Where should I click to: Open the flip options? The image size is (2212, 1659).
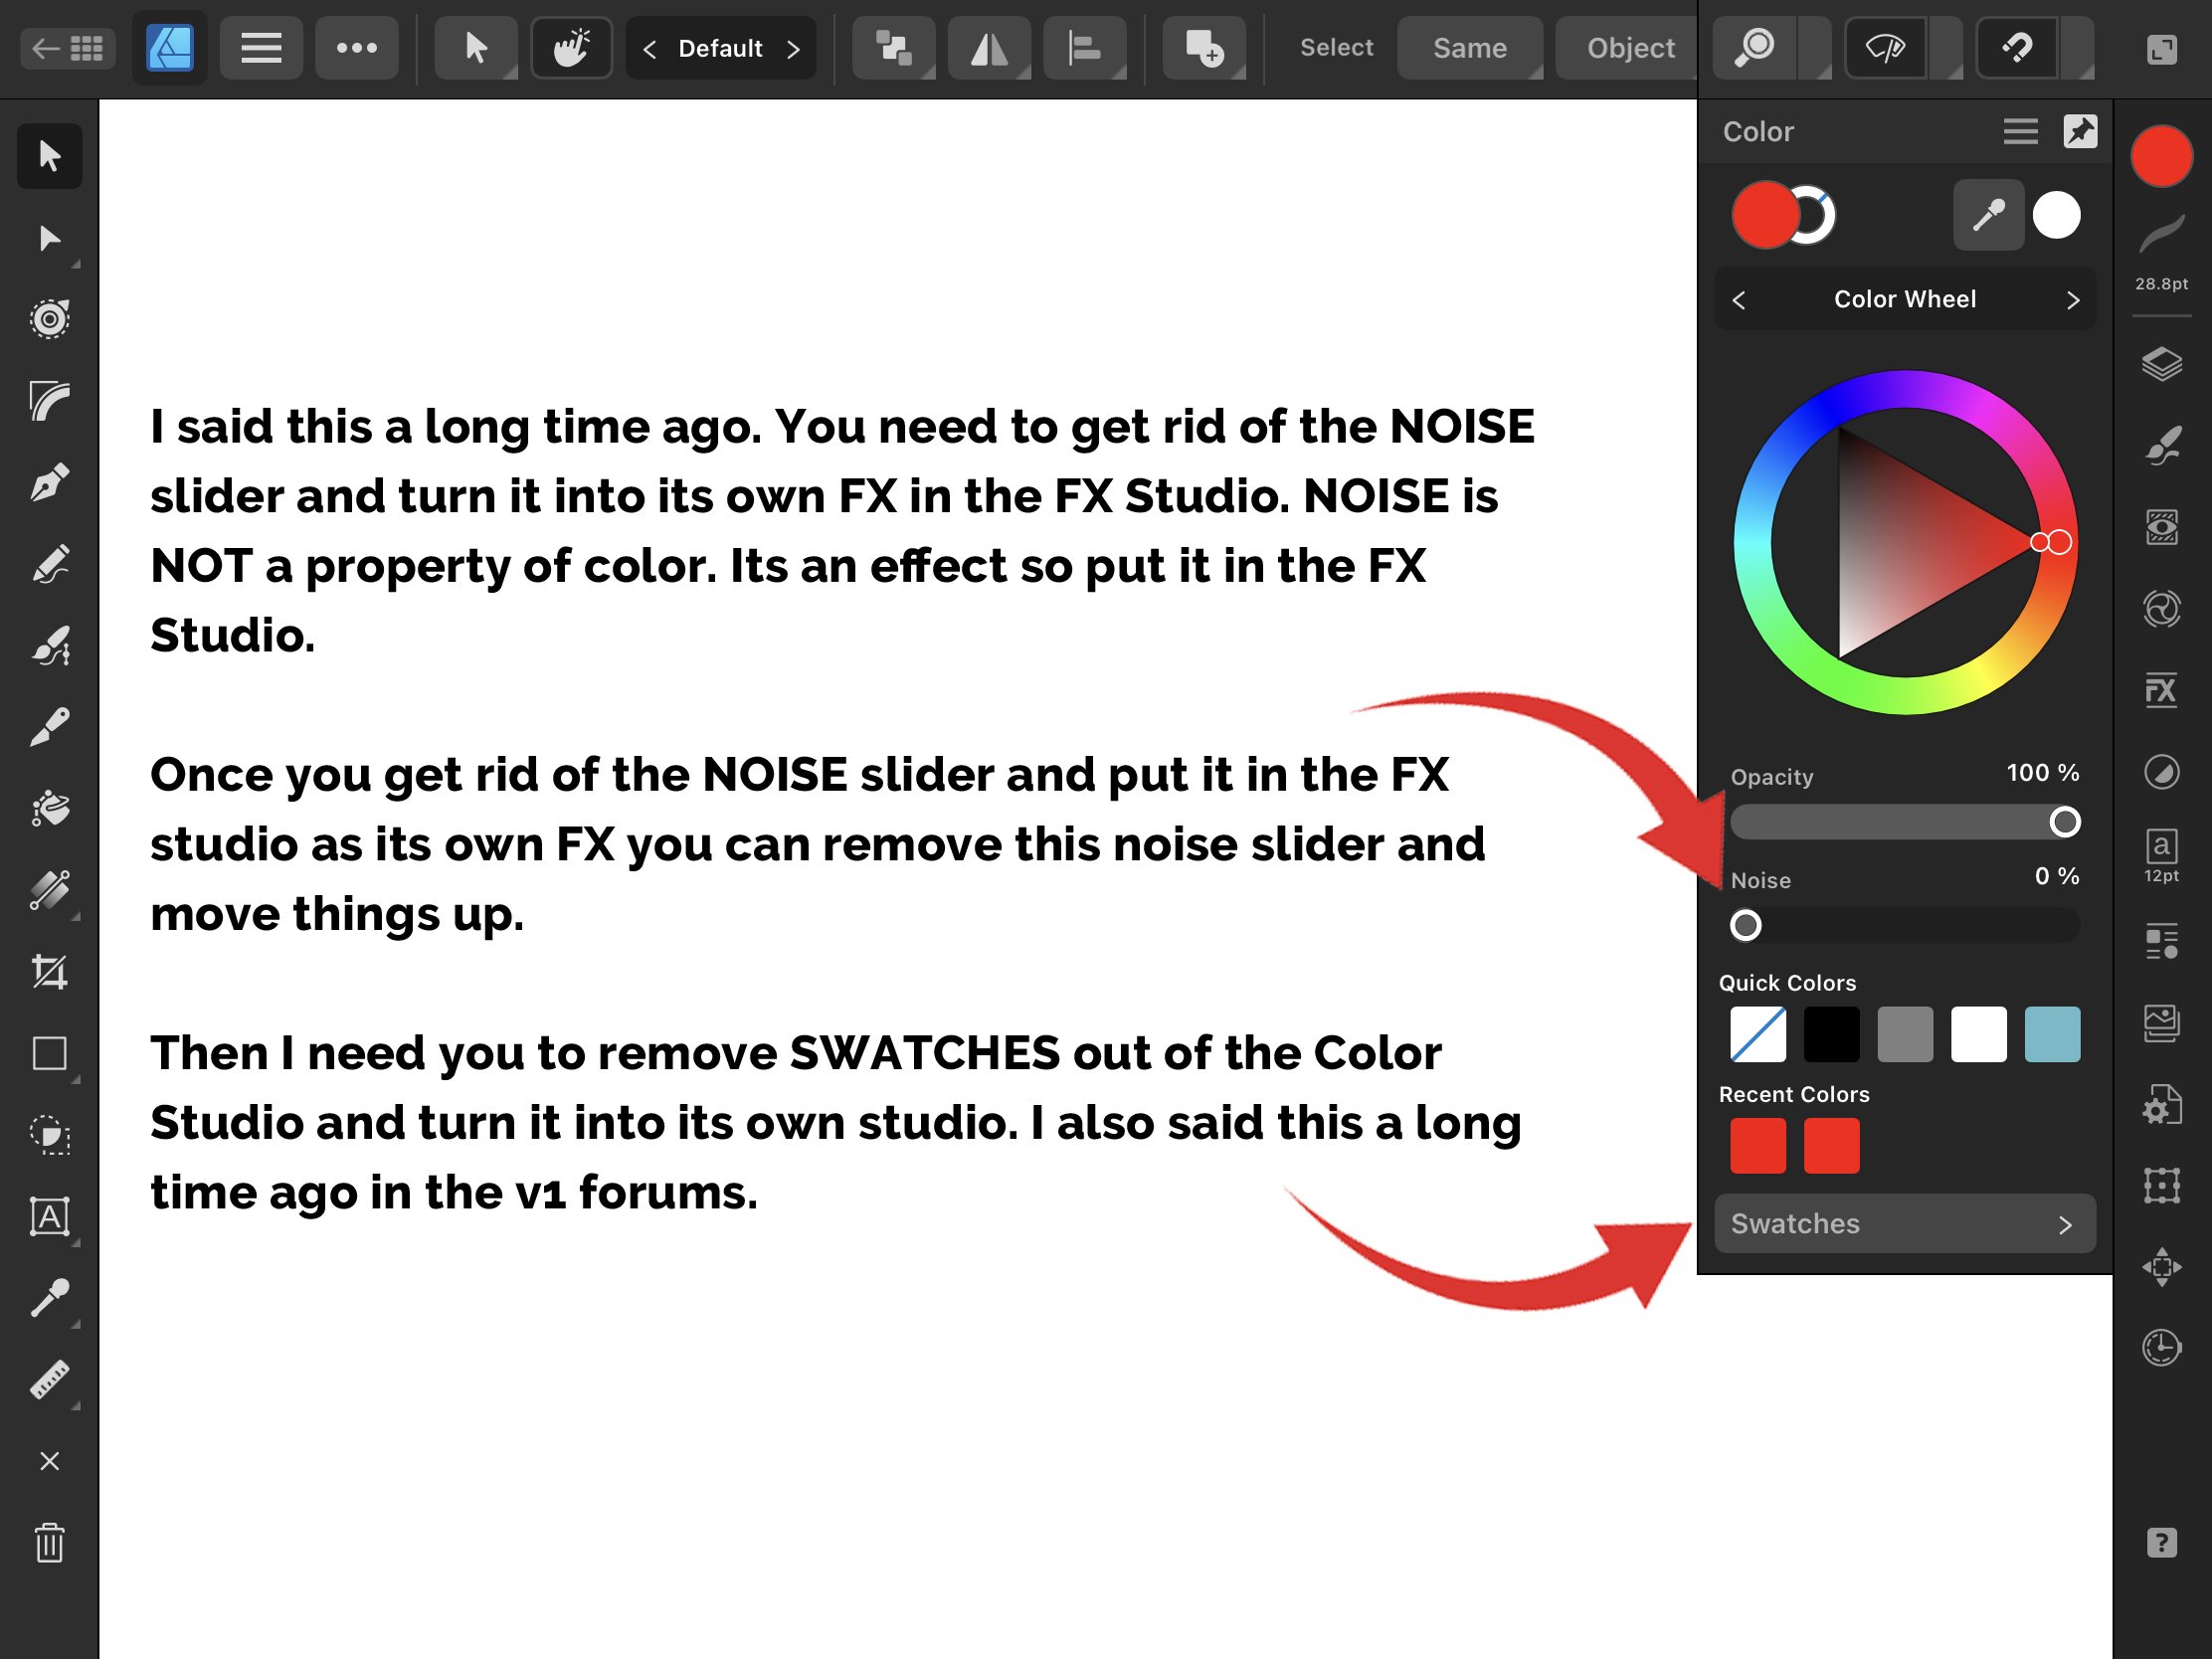988,47
